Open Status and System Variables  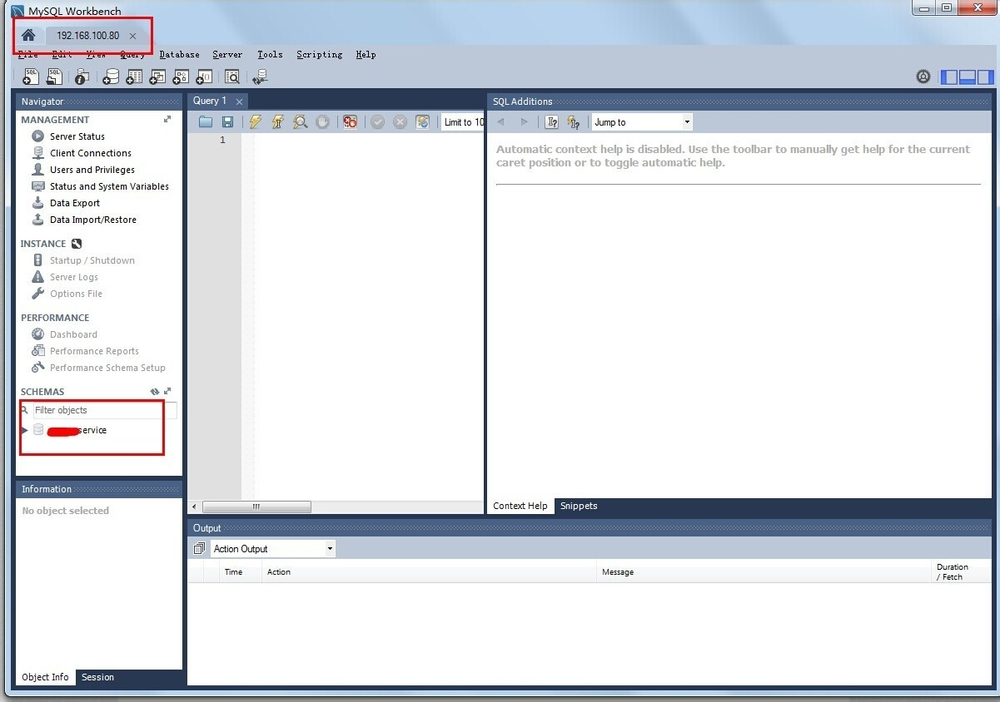[x=109, y=186]
